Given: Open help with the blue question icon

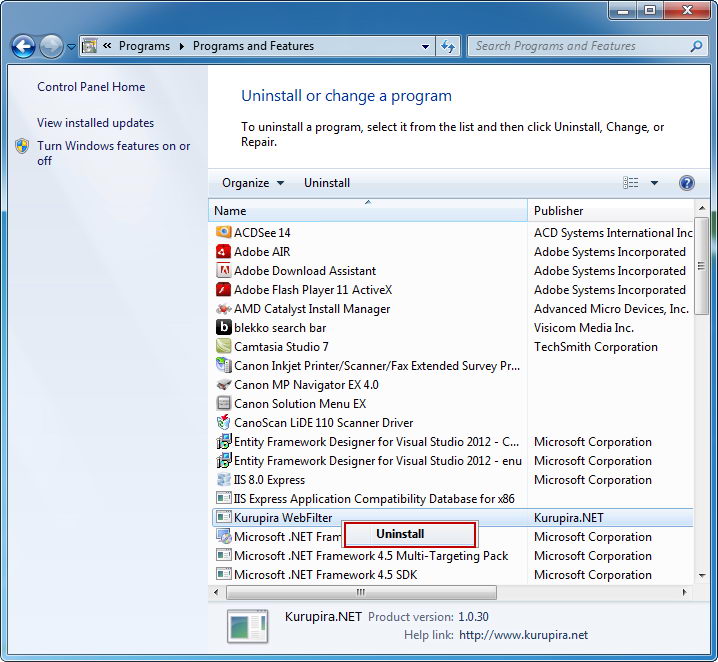Looking at the screenshot, I should [686, 183].
